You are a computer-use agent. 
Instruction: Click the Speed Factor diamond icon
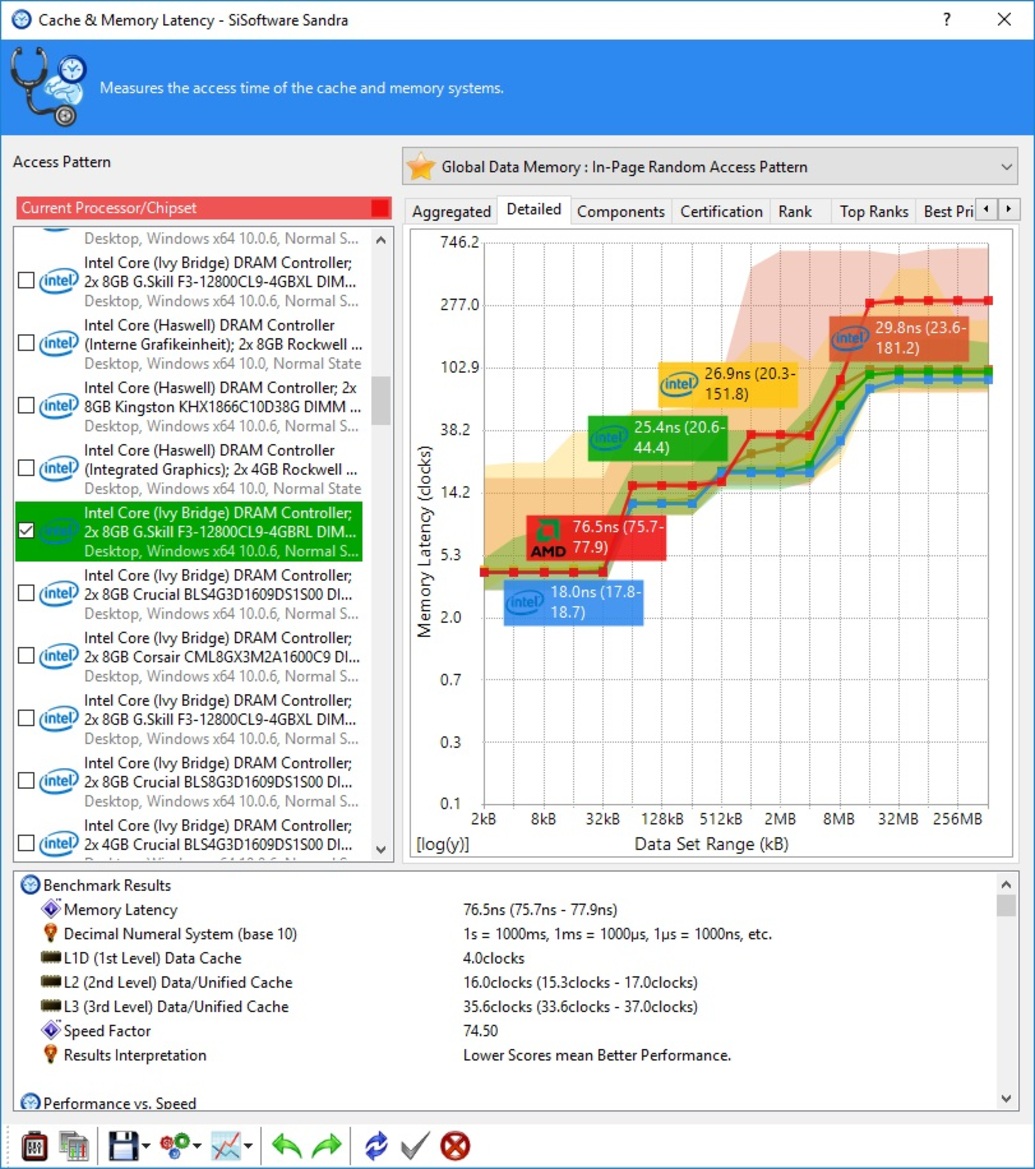coord(51,1030)
